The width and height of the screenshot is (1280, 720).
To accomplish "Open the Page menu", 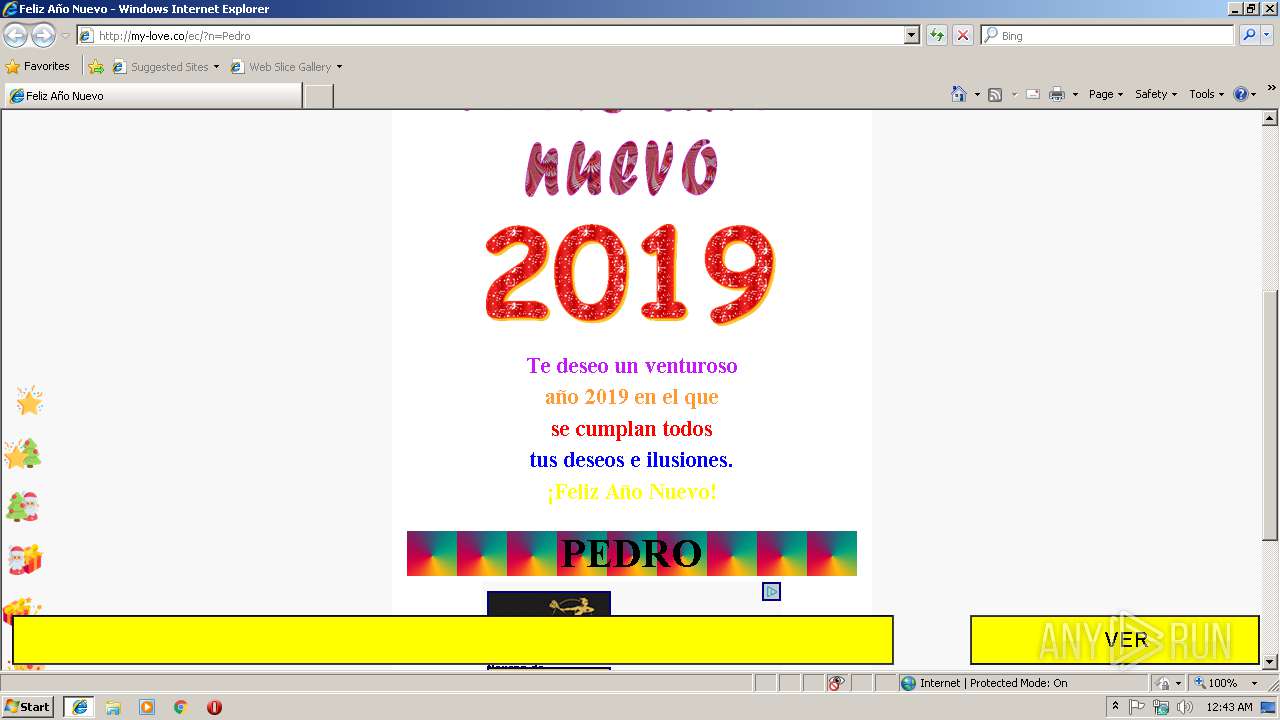I will (1106, 94).
